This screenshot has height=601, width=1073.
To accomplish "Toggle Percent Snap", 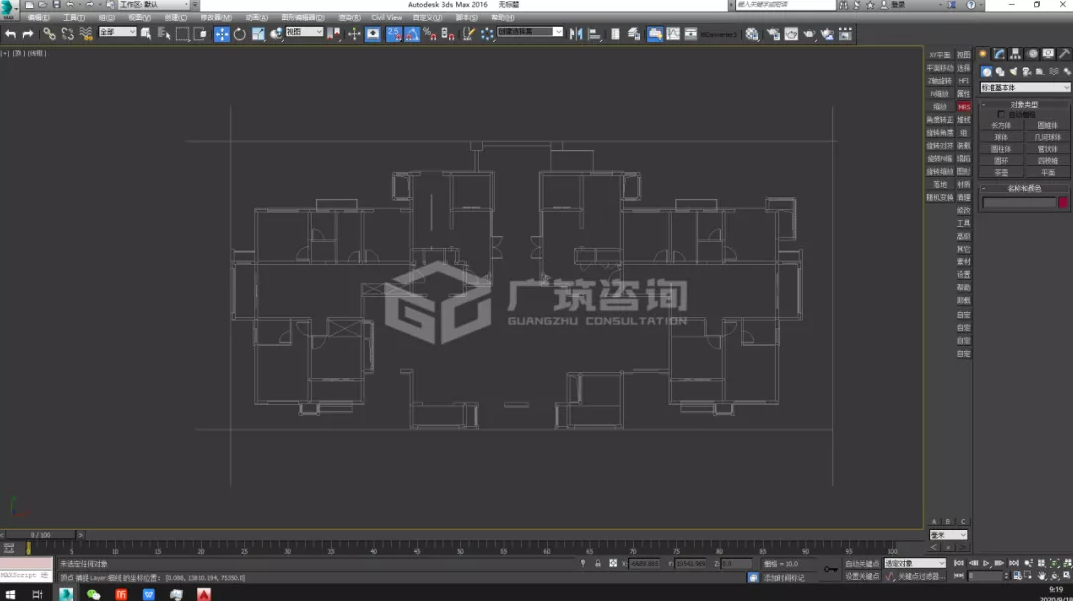I will 430,34.
